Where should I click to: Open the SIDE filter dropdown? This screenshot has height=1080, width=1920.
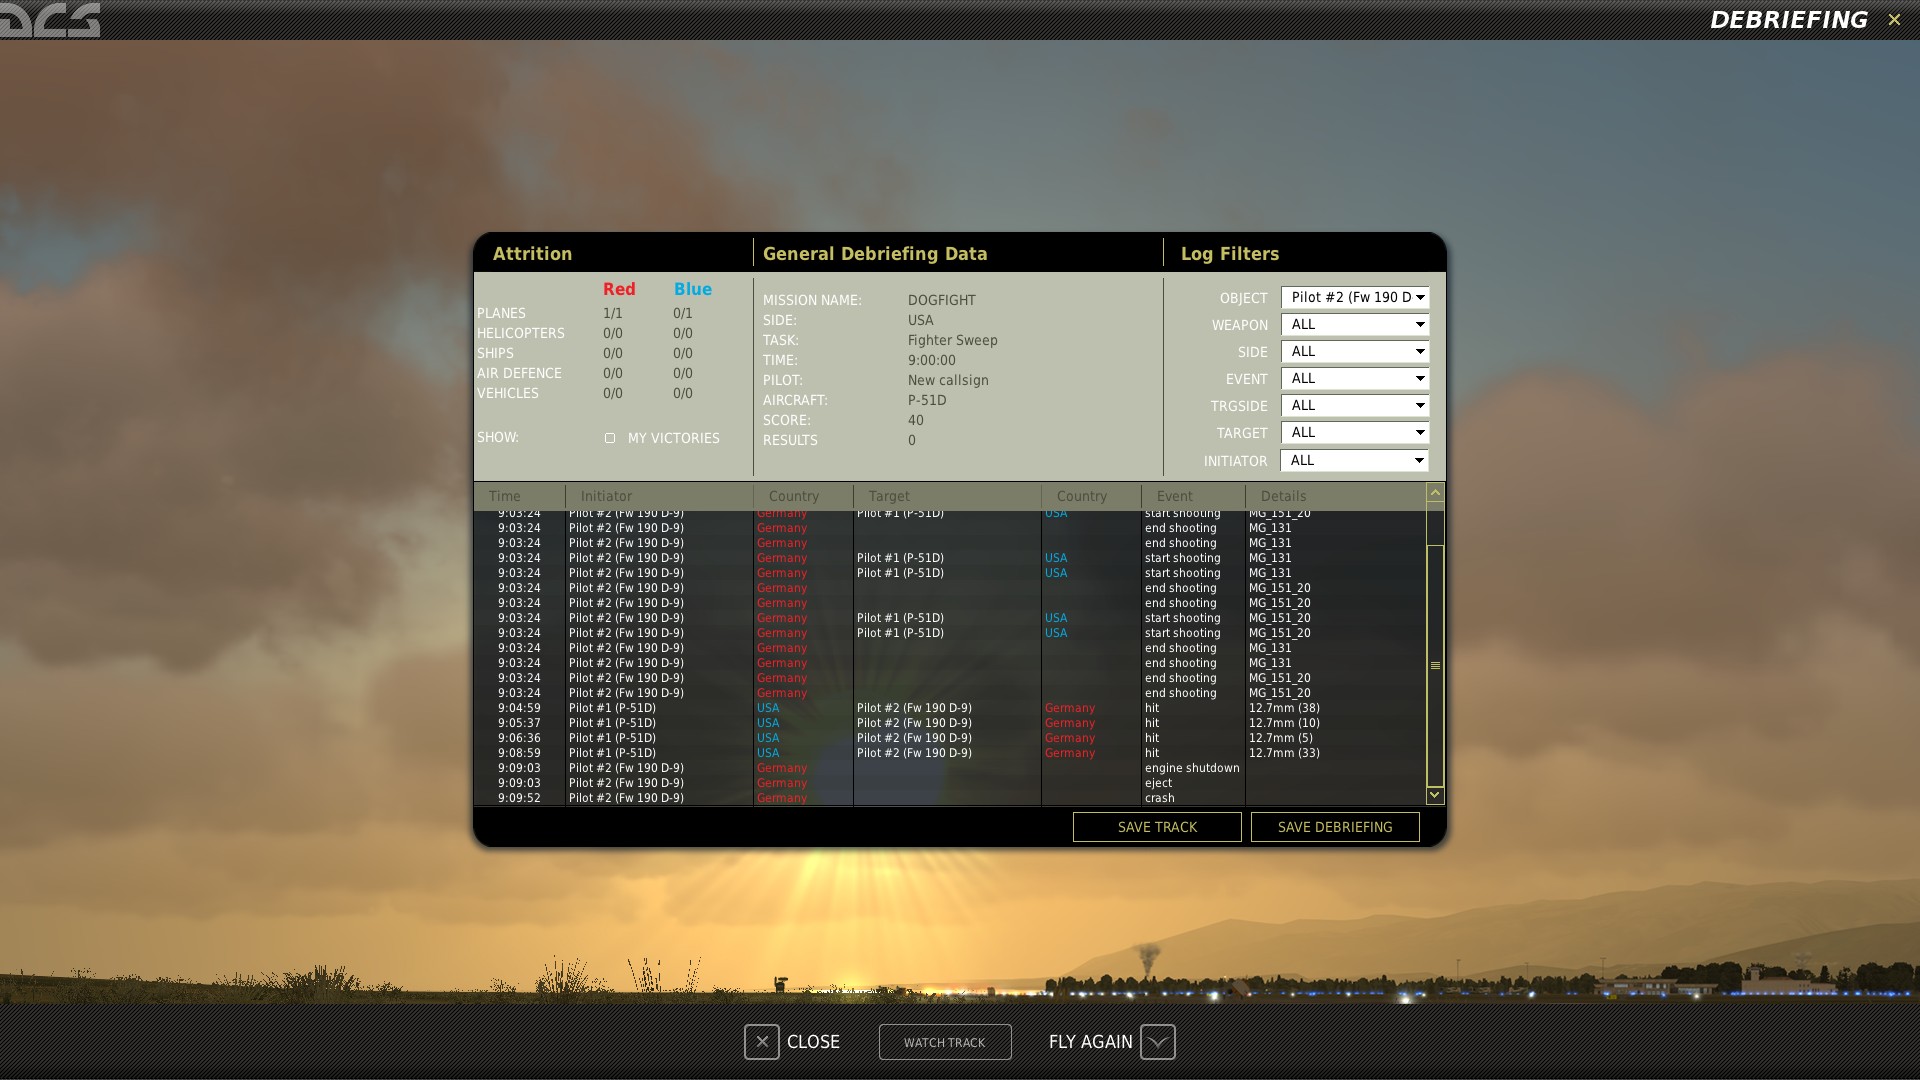click(x=1355, y=351)
